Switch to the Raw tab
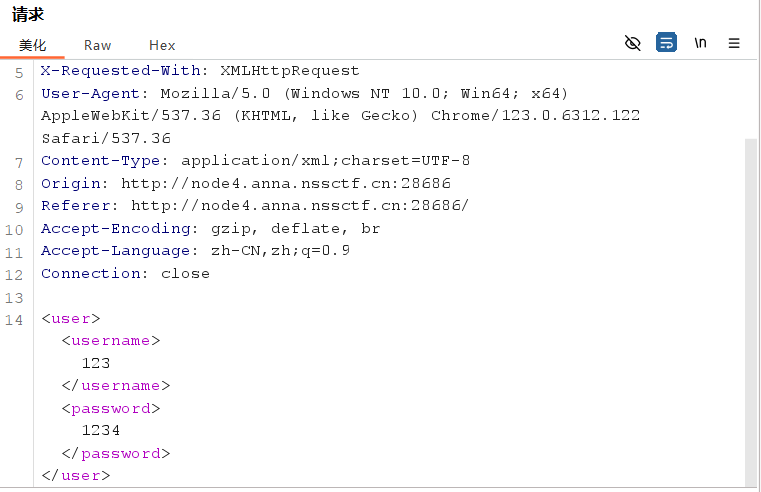Viewport: 761px width, 492px height. (x=97, y=45)
